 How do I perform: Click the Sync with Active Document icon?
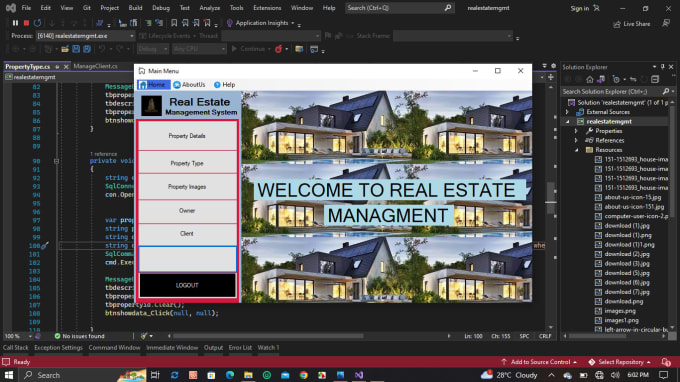coord(633,79)
